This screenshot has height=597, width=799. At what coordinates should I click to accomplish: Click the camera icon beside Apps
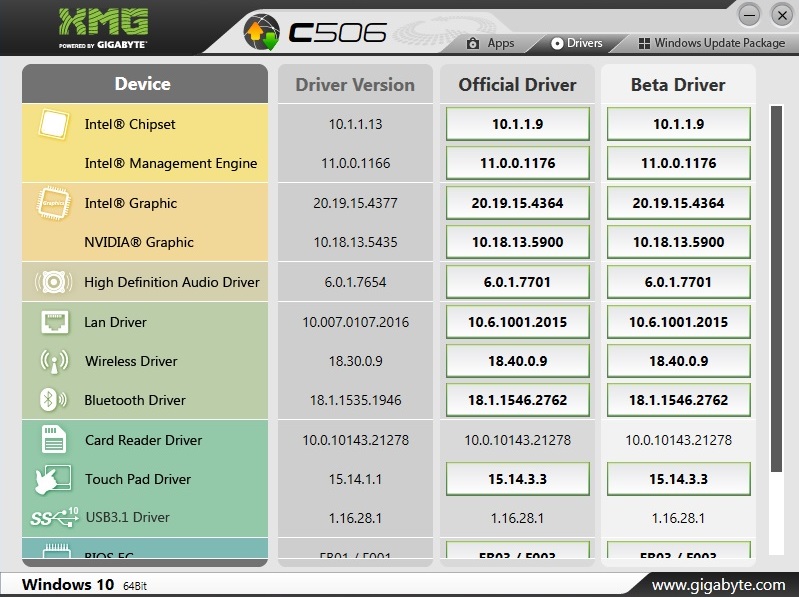click(473, 43)
